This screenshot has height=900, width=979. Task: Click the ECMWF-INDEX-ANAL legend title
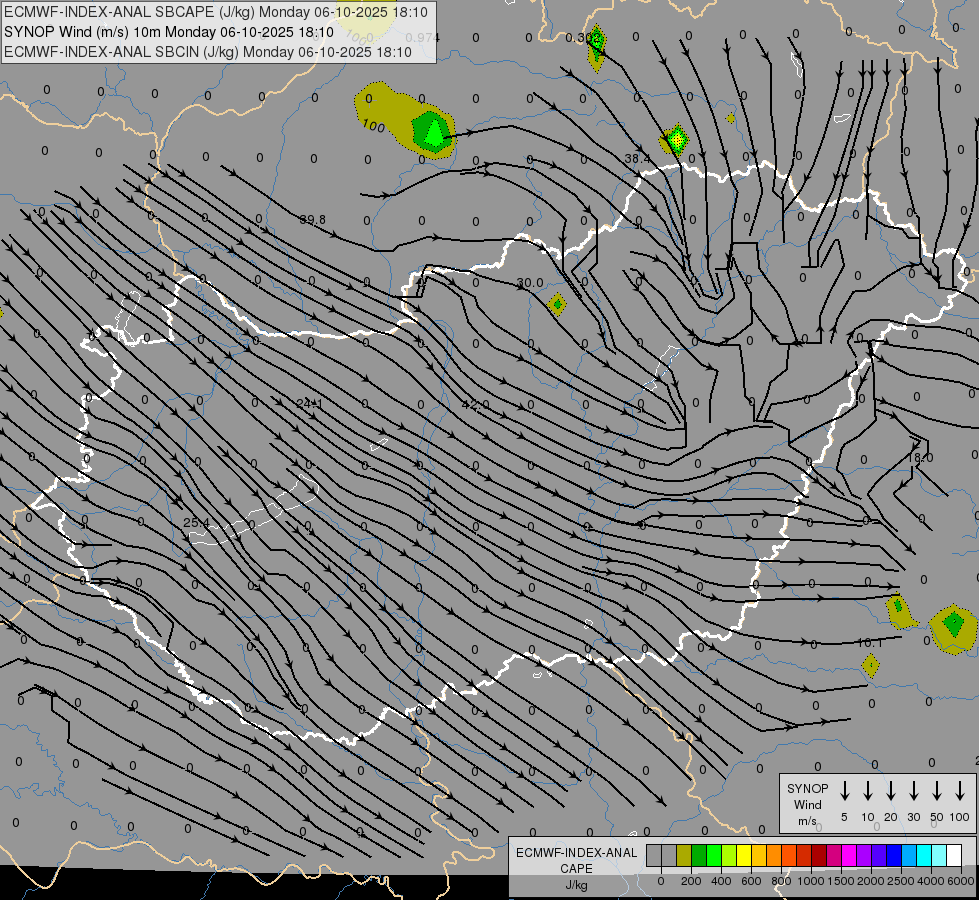[x=576, y=853]
